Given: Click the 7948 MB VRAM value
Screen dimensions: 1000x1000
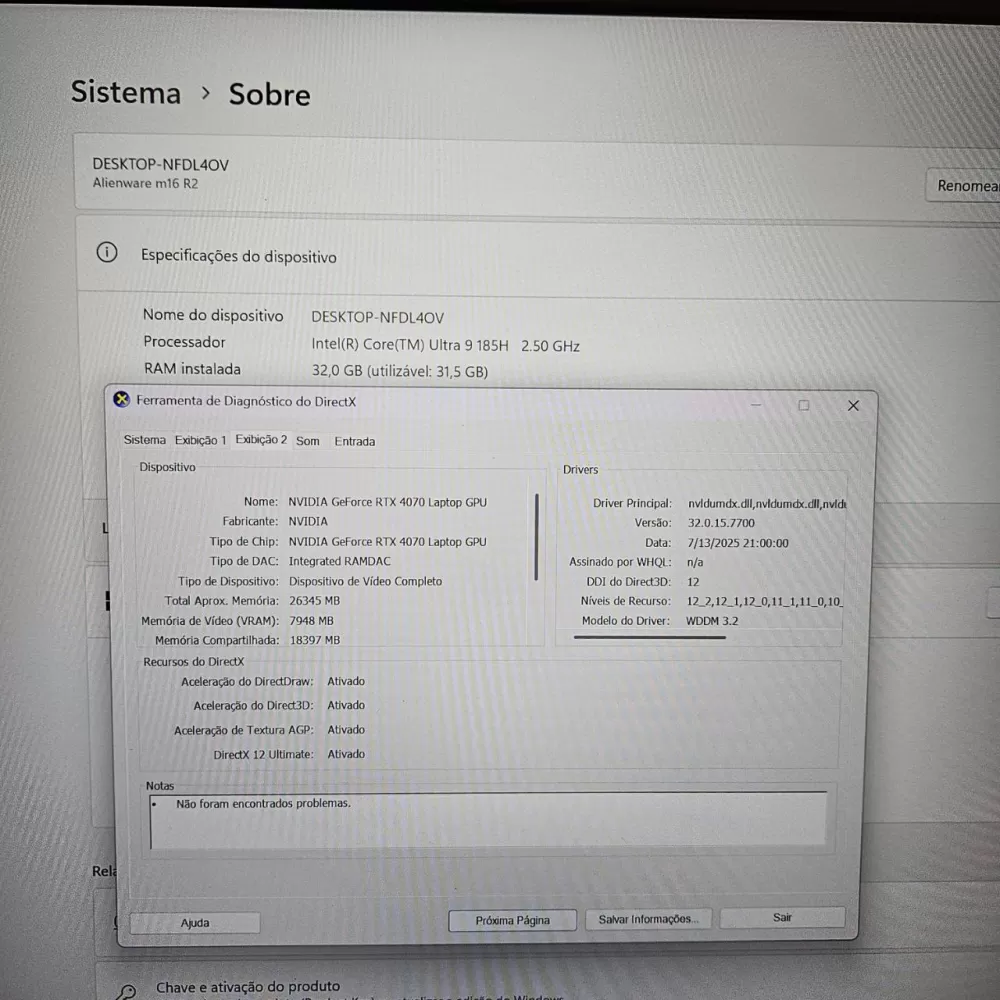Looking at the screenshot, I should (311, 621).
